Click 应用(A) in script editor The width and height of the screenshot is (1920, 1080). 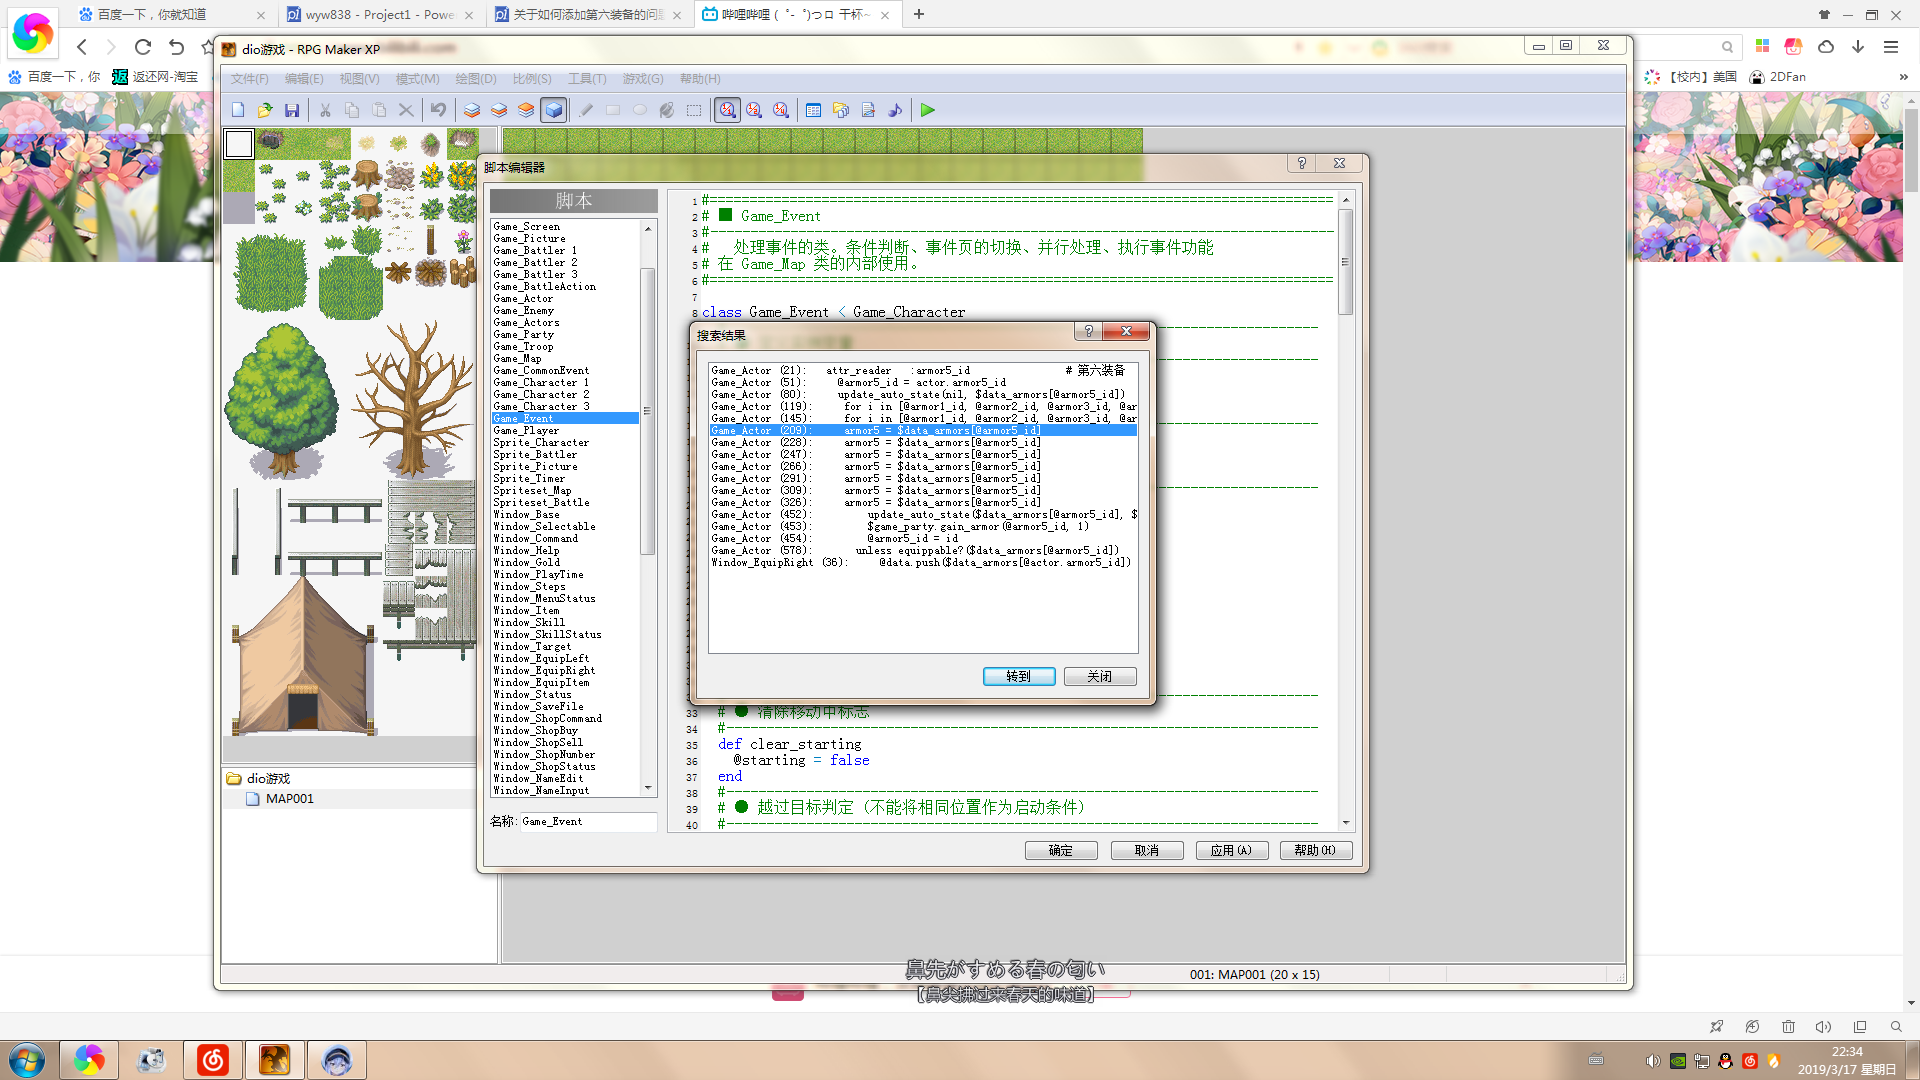[x=1232, y=851]
